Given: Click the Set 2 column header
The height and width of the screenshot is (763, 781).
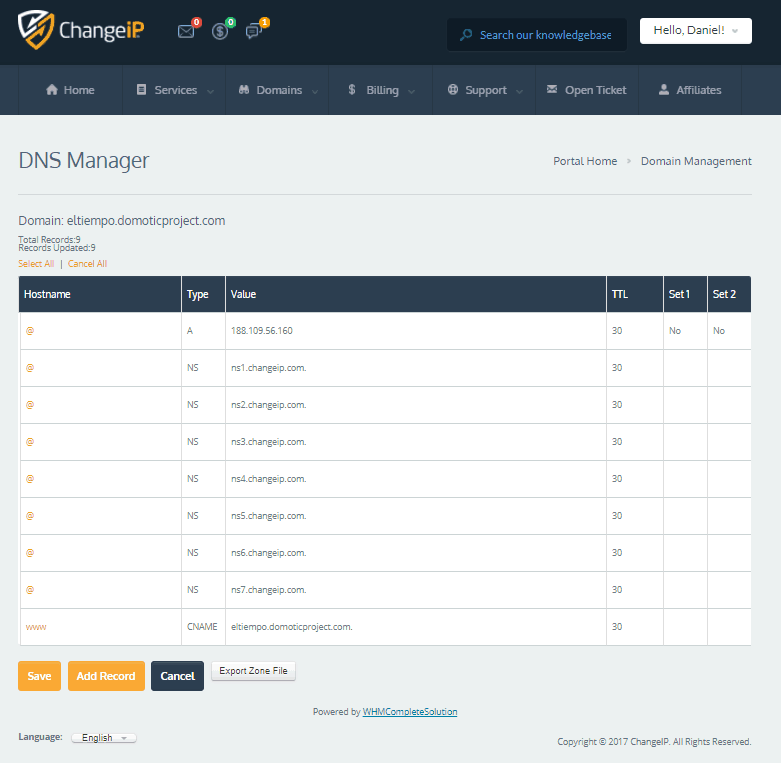Looking at the screenshot, I should pos(729,294).
